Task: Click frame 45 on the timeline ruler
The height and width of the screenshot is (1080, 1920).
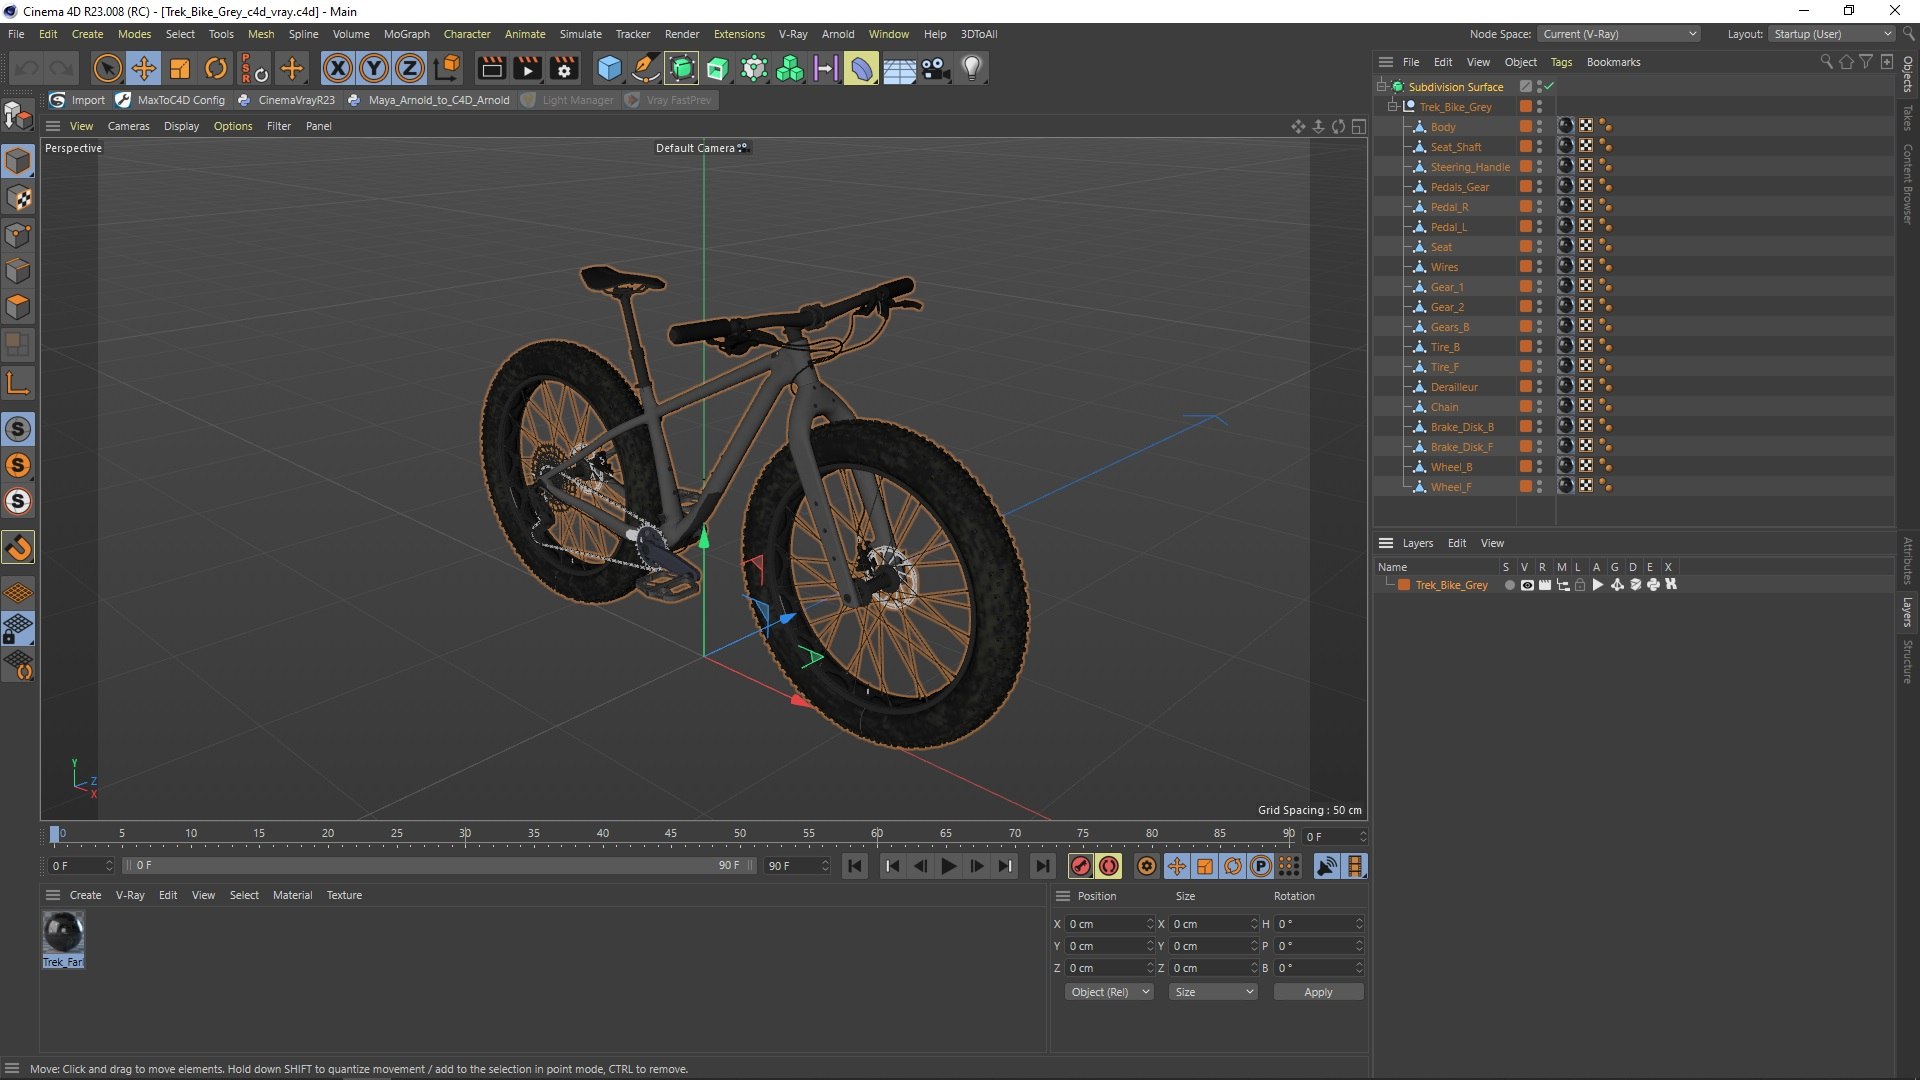Action: (671, 833)
